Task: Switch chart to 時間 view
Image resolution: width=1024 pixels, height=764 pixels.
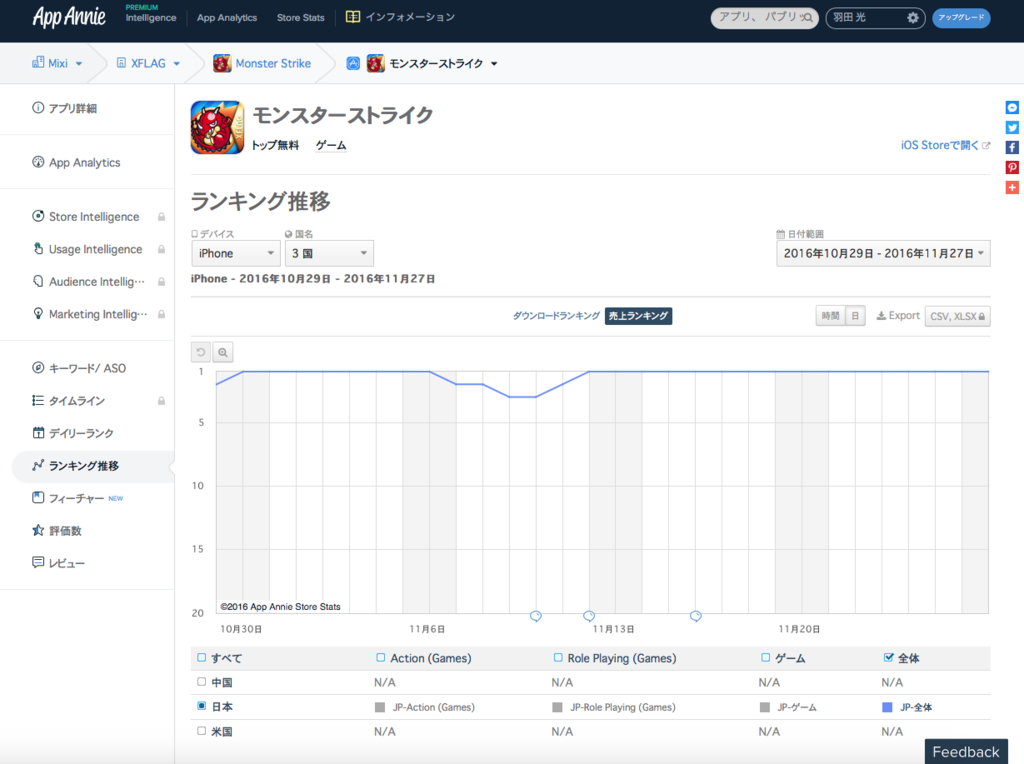Action: pyautogui.click(x=830, y=316)
